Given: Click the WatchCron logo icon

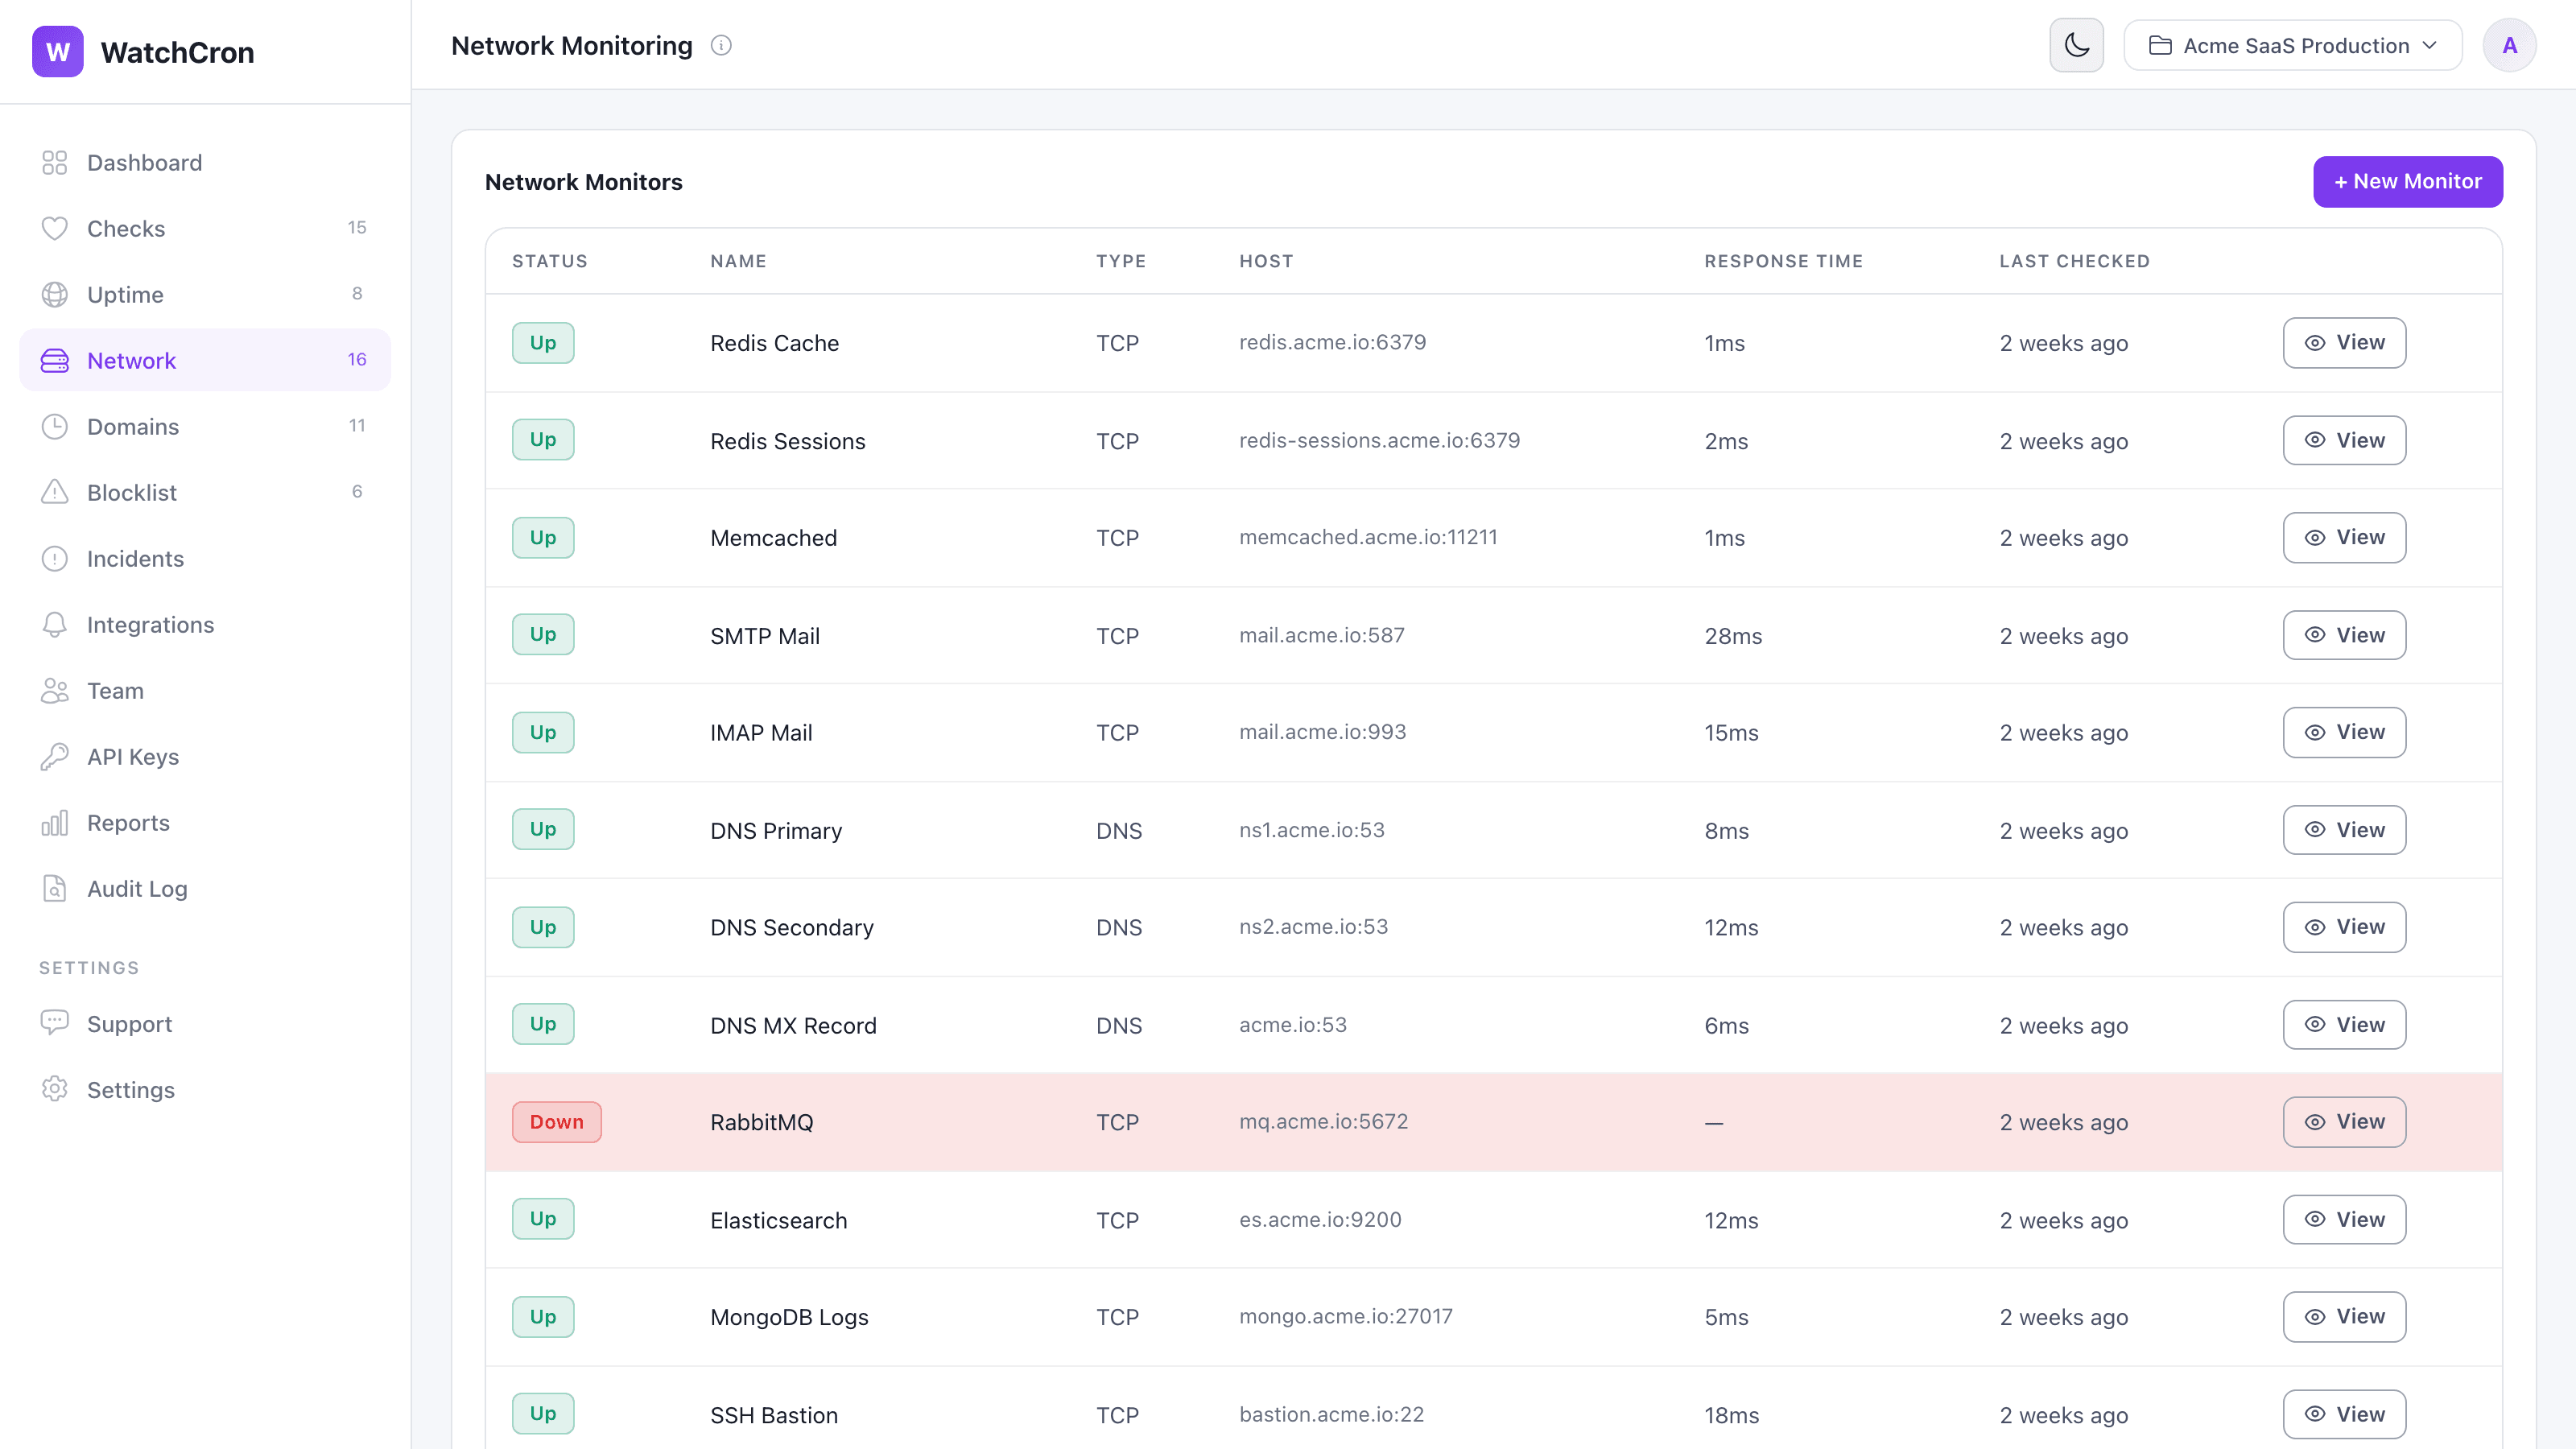Looking at the screenshot, I should click(58, 52).
